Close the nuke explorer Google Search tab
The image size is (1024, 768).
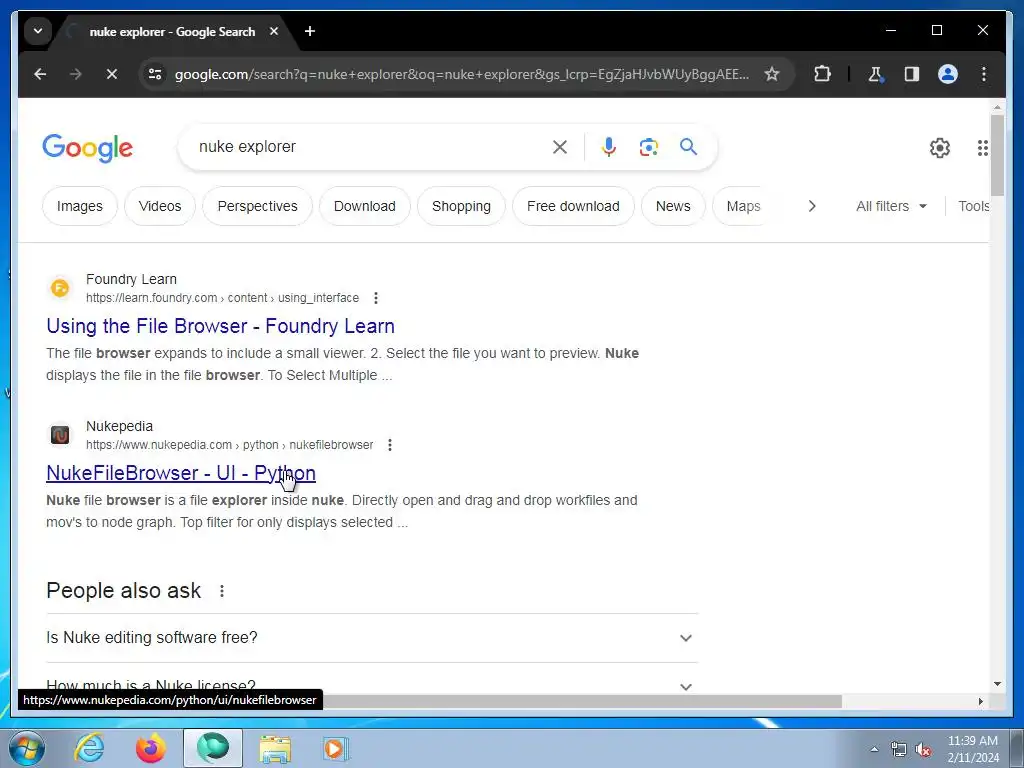click(x=274, y=31)
